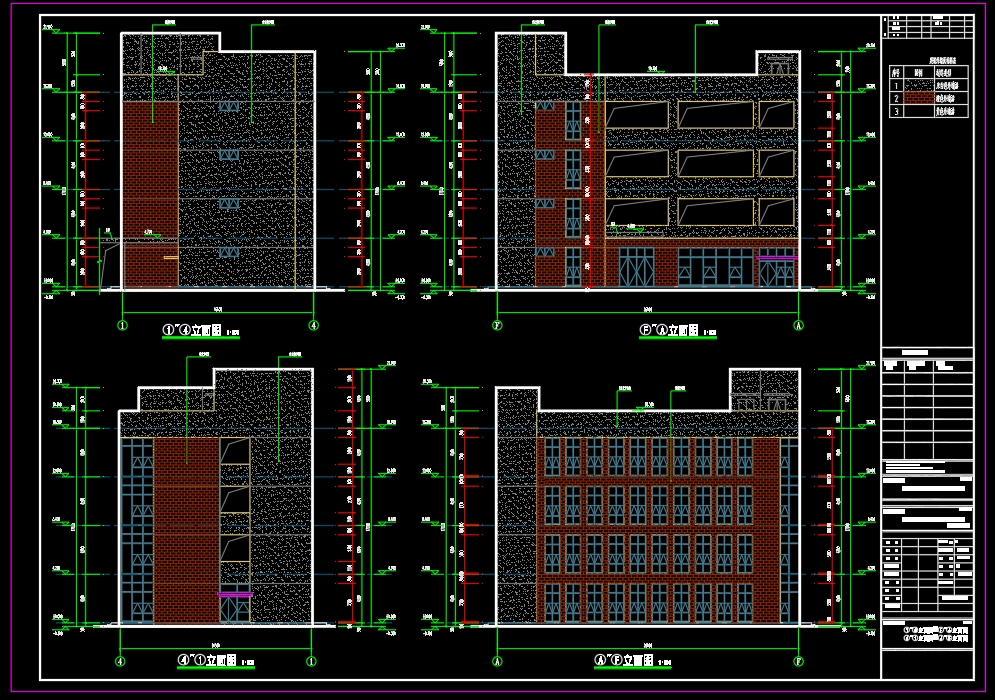Click axis bubble Ⓐ under the bottom-right elevation

click(497, 661)
